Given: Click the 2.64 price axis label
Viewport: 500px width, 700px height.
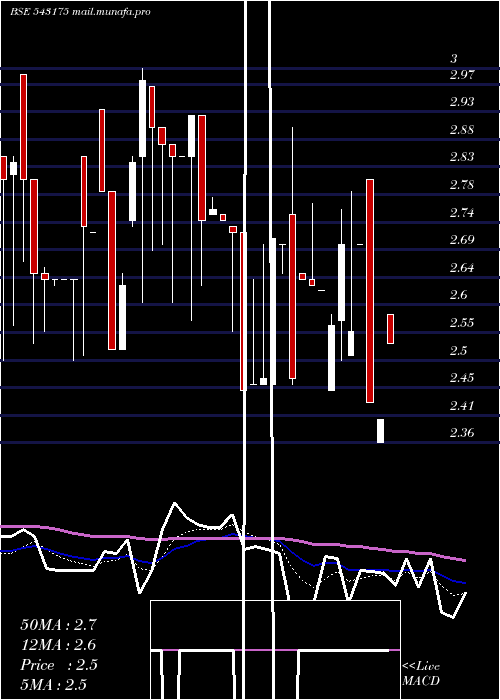Looking at the screenshot, I should (462, 268).
